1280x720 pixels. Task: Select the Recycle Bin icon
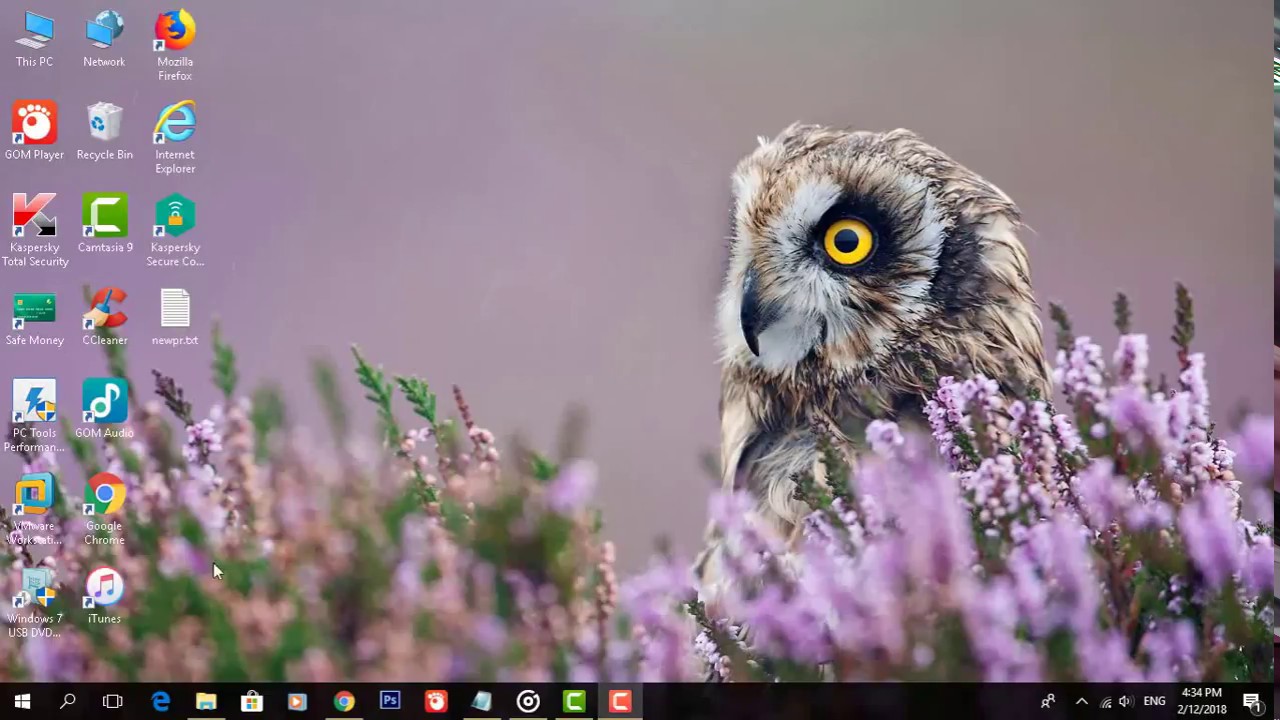(104, 132)
